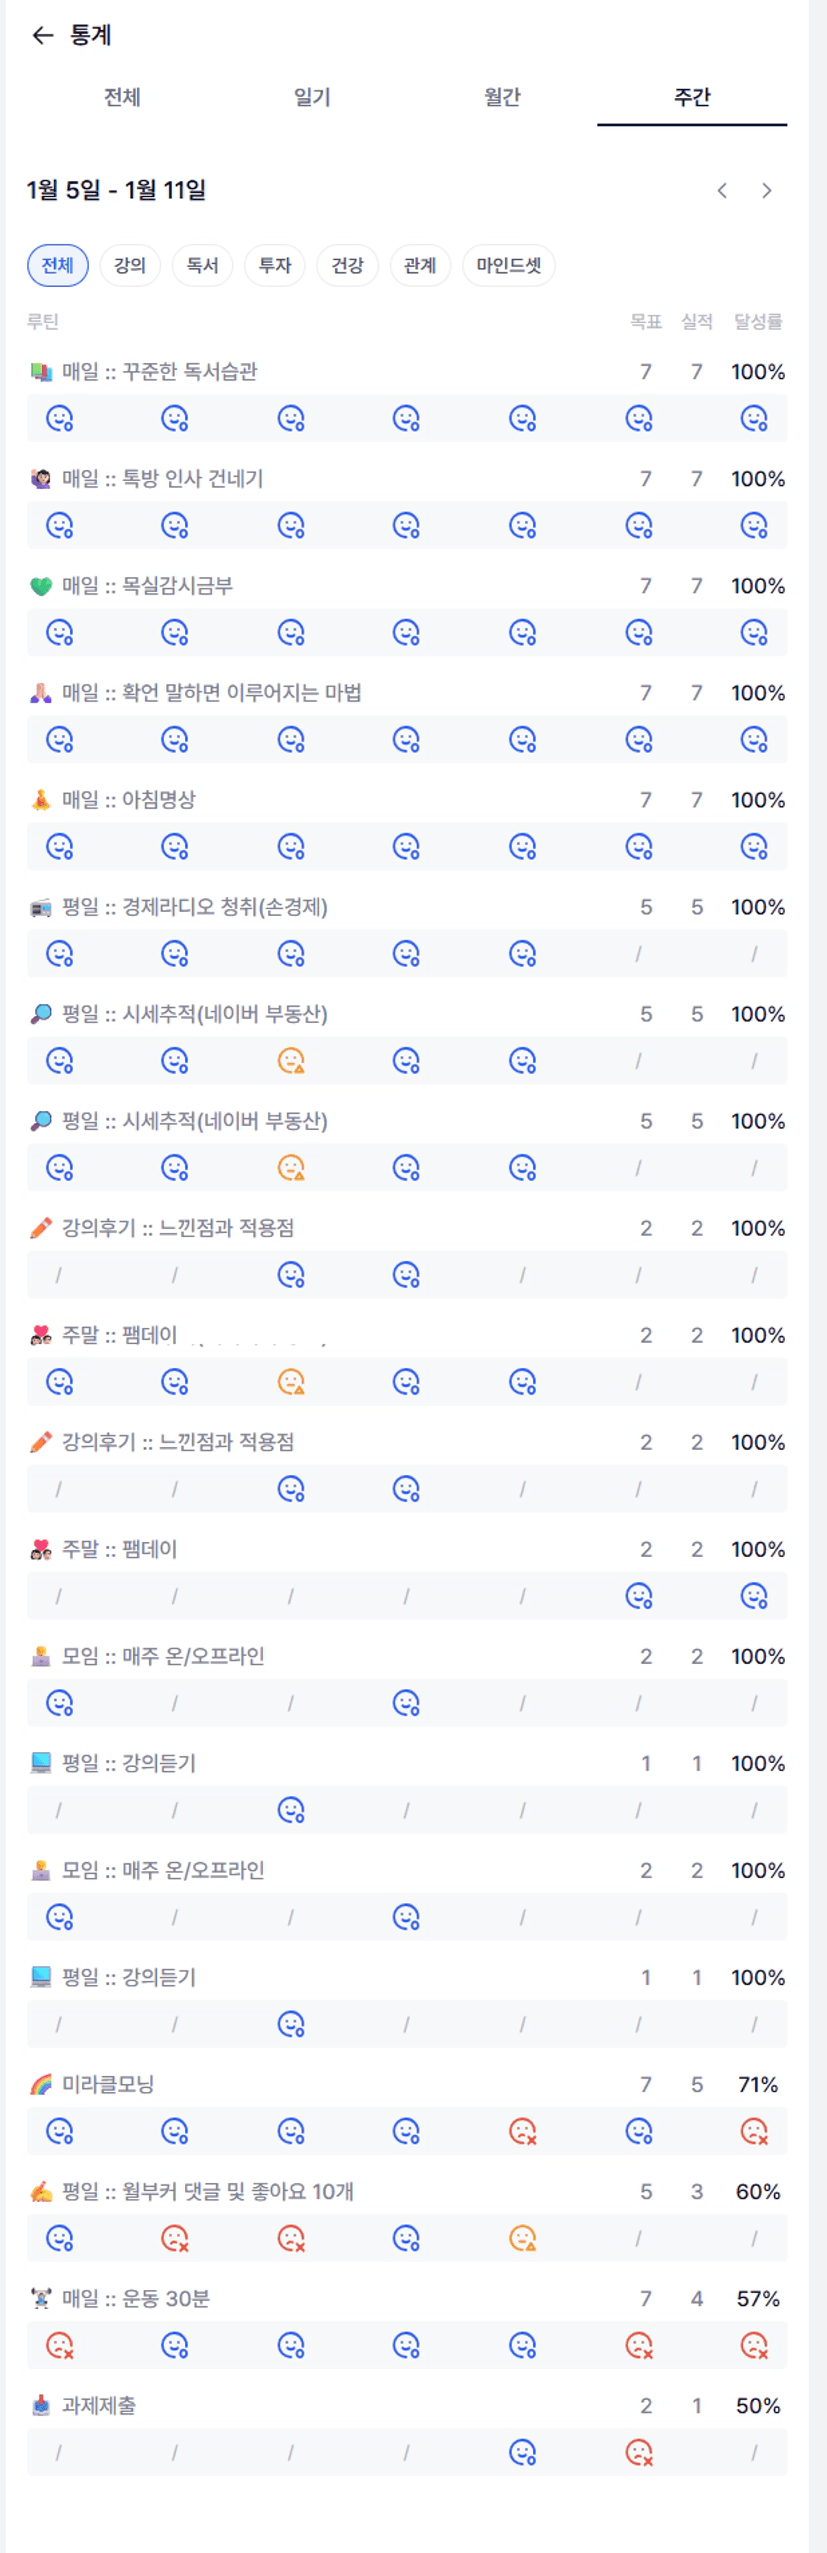Click the radio icon beside 경제라디오 청취

click(x=40, y=908)
